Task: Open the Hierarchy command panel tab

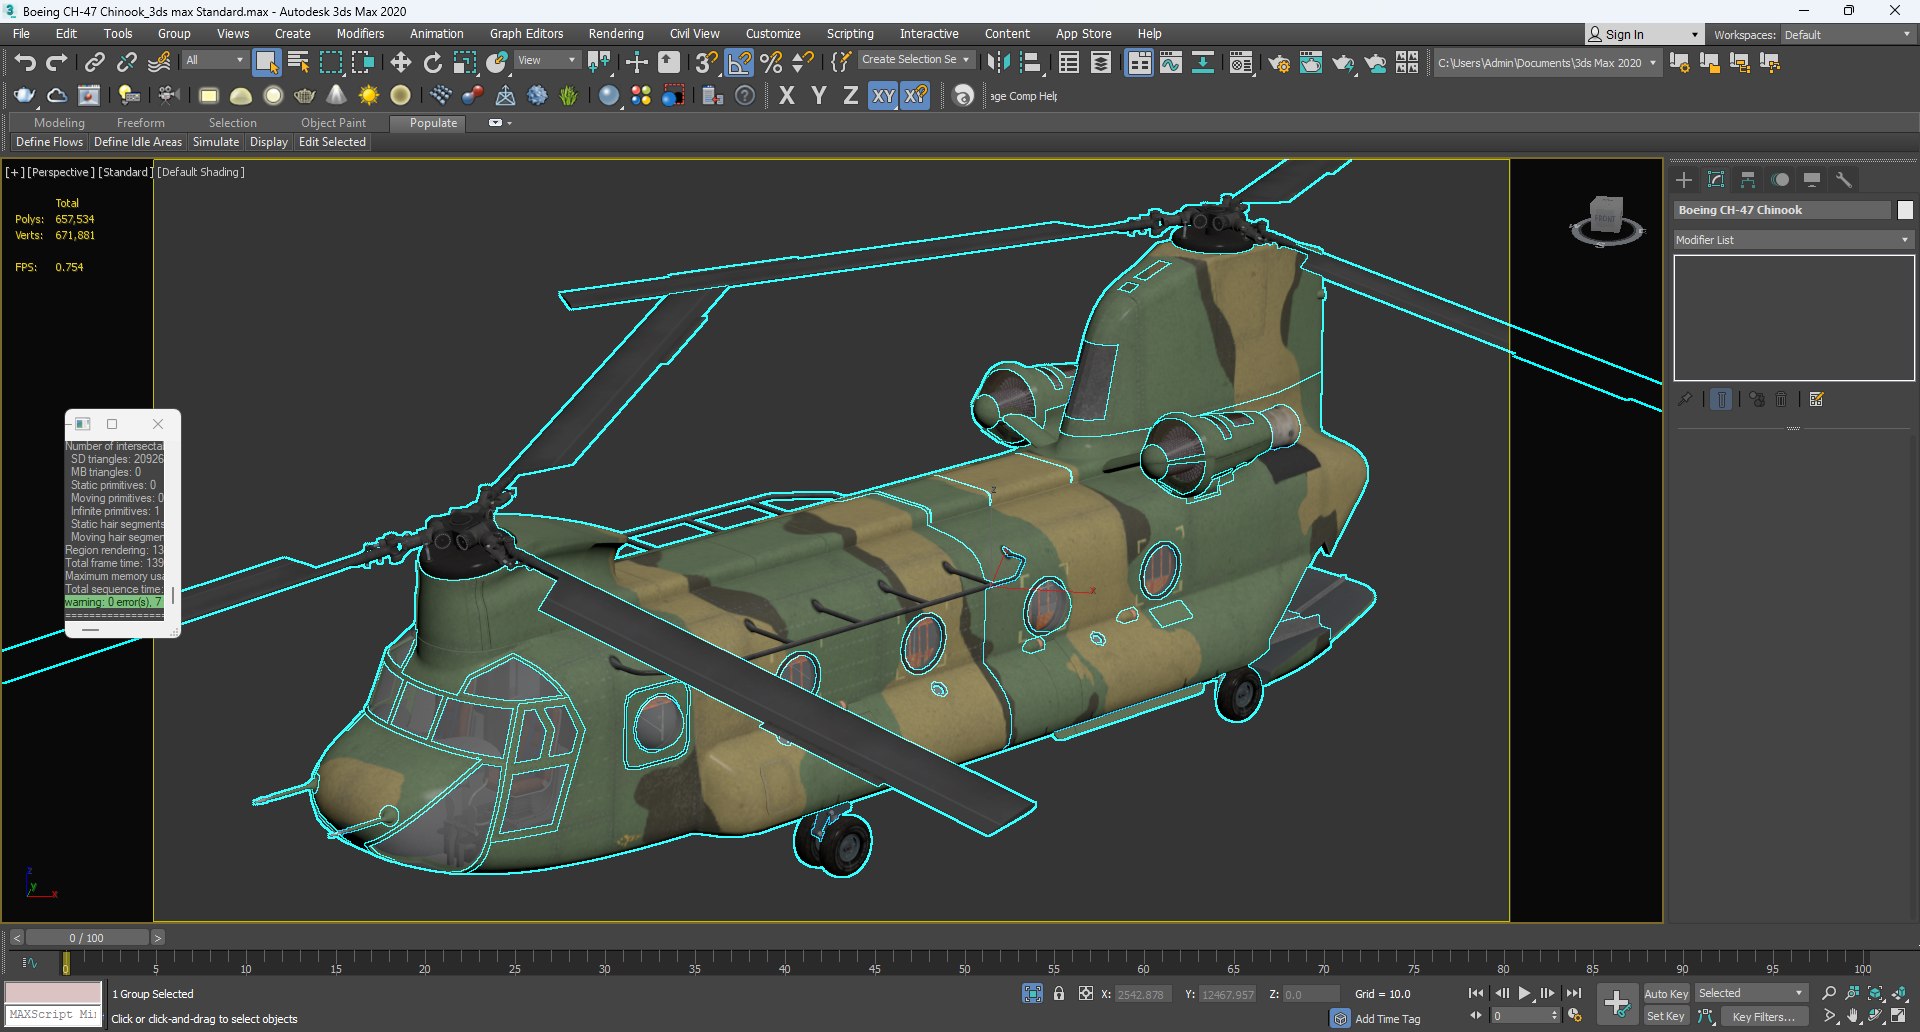Action: pyautogui.click(x=1748, y=180)
